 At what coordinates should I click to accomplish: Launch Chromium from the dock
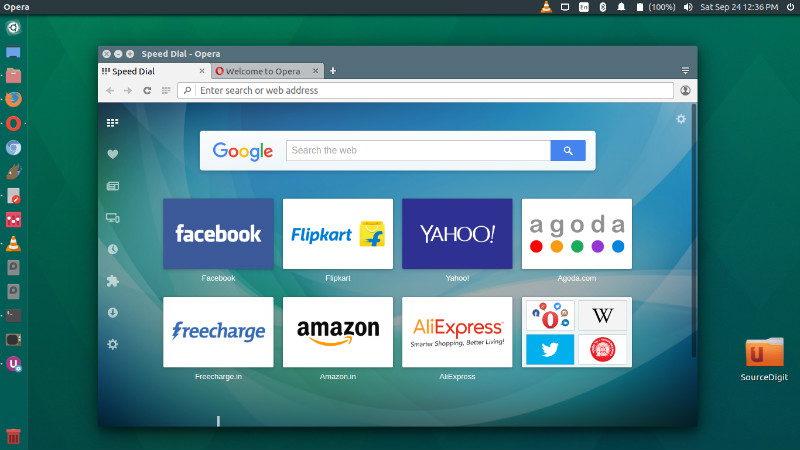point(13,148)
